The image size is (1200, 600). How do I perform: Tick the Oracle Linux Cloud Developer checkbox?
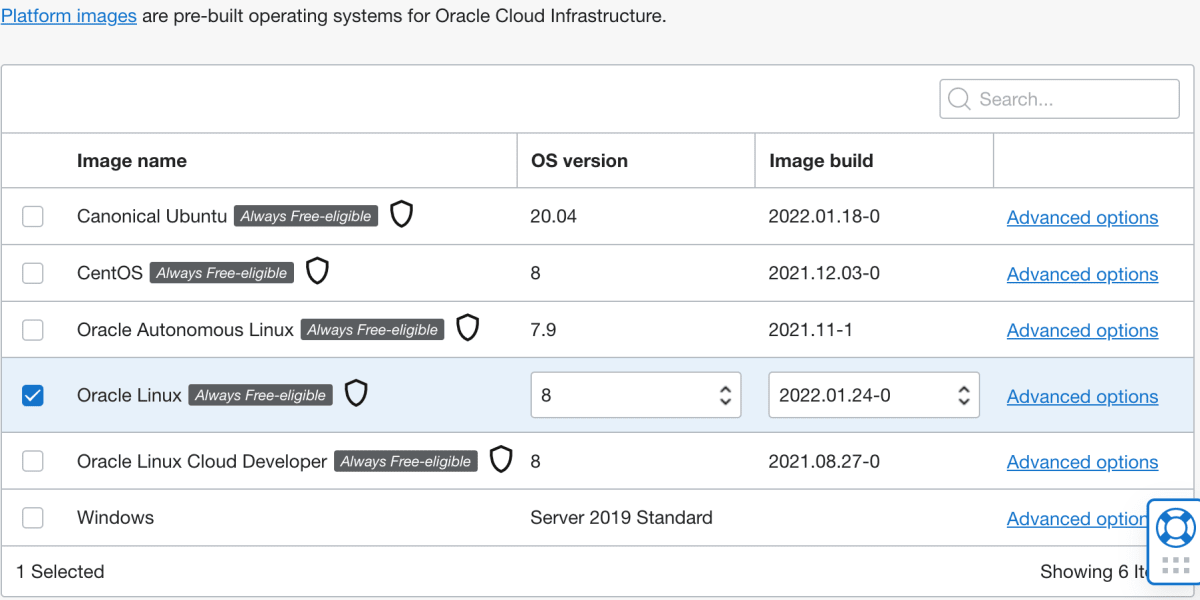[33, 461]
